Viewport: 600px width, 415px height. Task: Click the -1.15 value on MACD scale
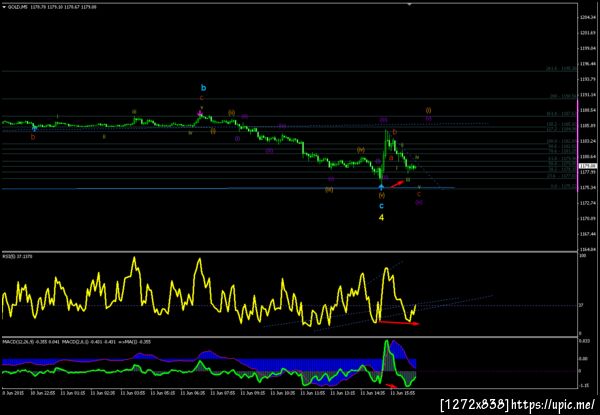coord(584,386)
